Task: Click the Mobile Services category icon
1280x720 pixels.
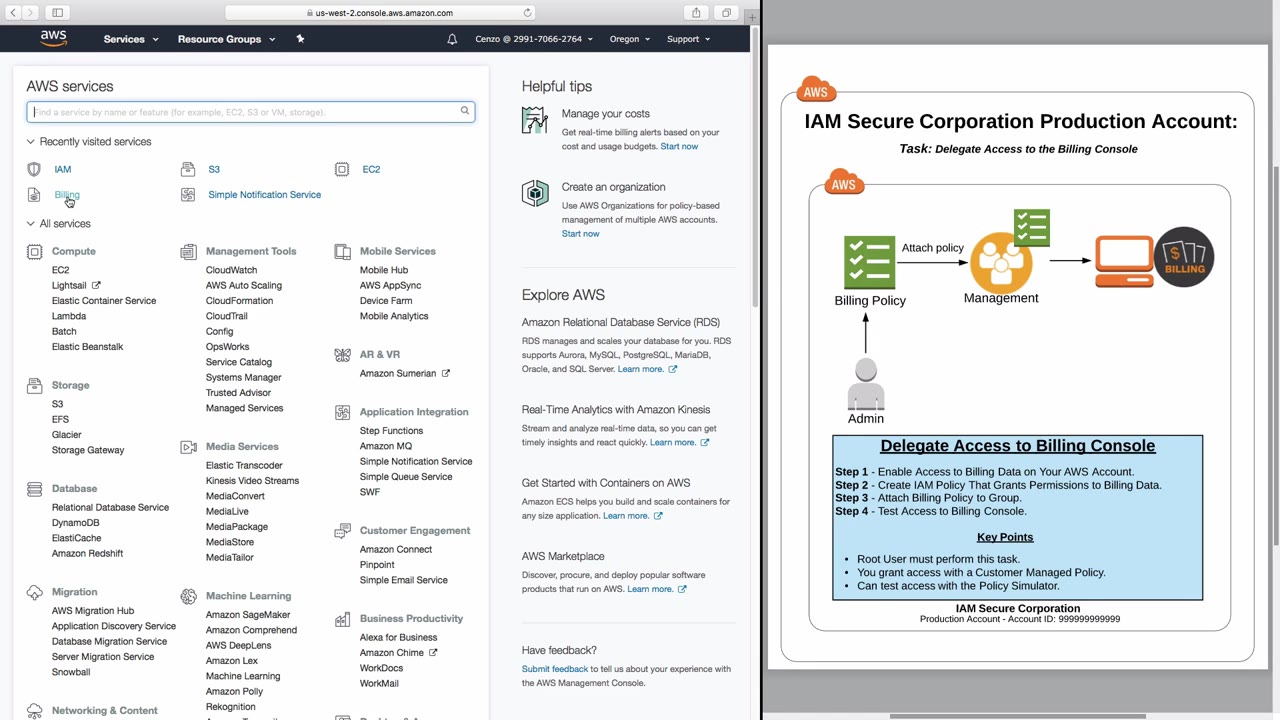Action: click(342, 252)
